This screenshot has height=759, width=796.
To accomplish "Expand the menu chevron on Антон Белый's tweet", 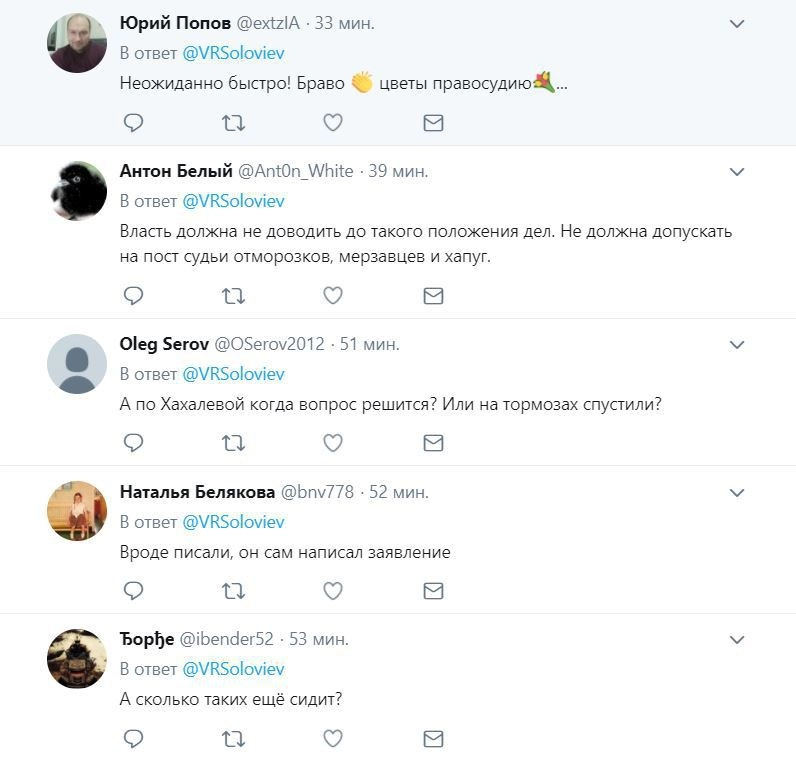I will [737, 172].
